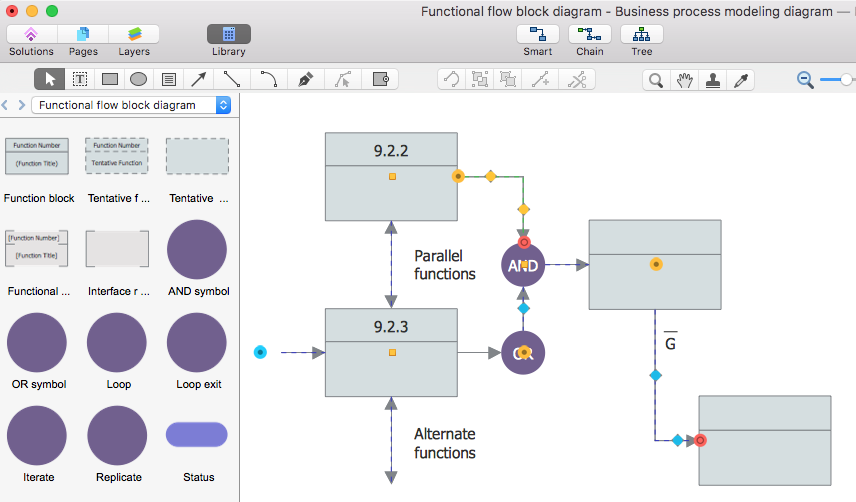Image resolution: width=856 pixels, height=502 pixels.
Task: Go to previous library with left chevron
Action: tap(6, 105)
